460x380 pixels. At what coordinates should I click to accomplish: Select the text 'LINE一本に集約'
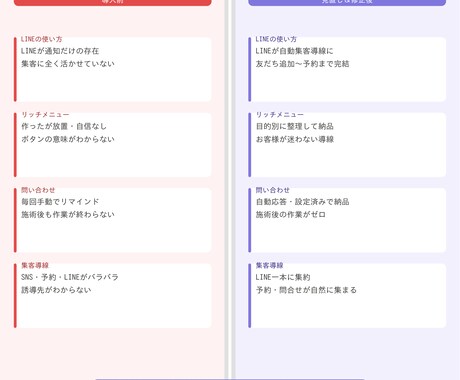pos(283,277)
